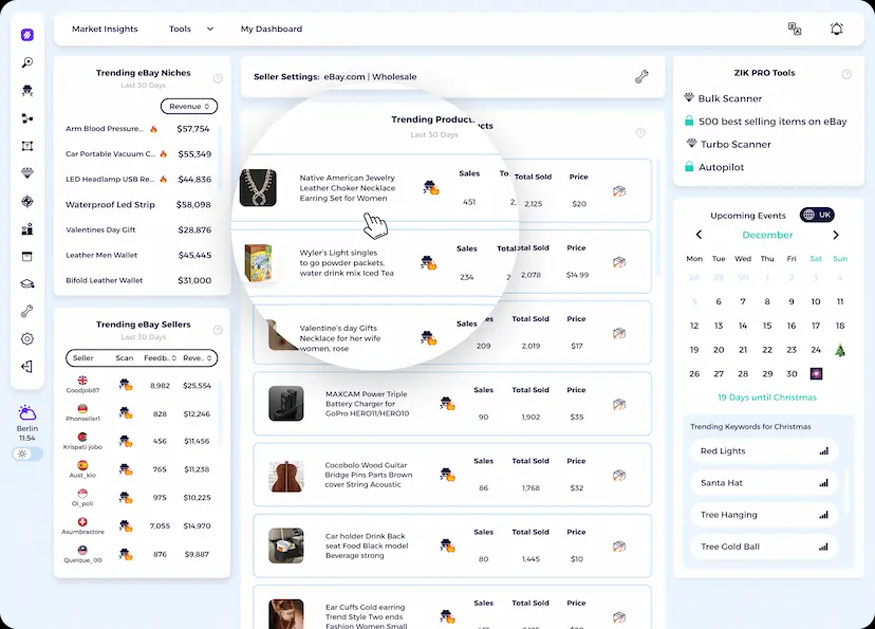Click the crosshair target icon in the sidebar
875x629 pixels.
pyautogui.click(x=27, y=201)
